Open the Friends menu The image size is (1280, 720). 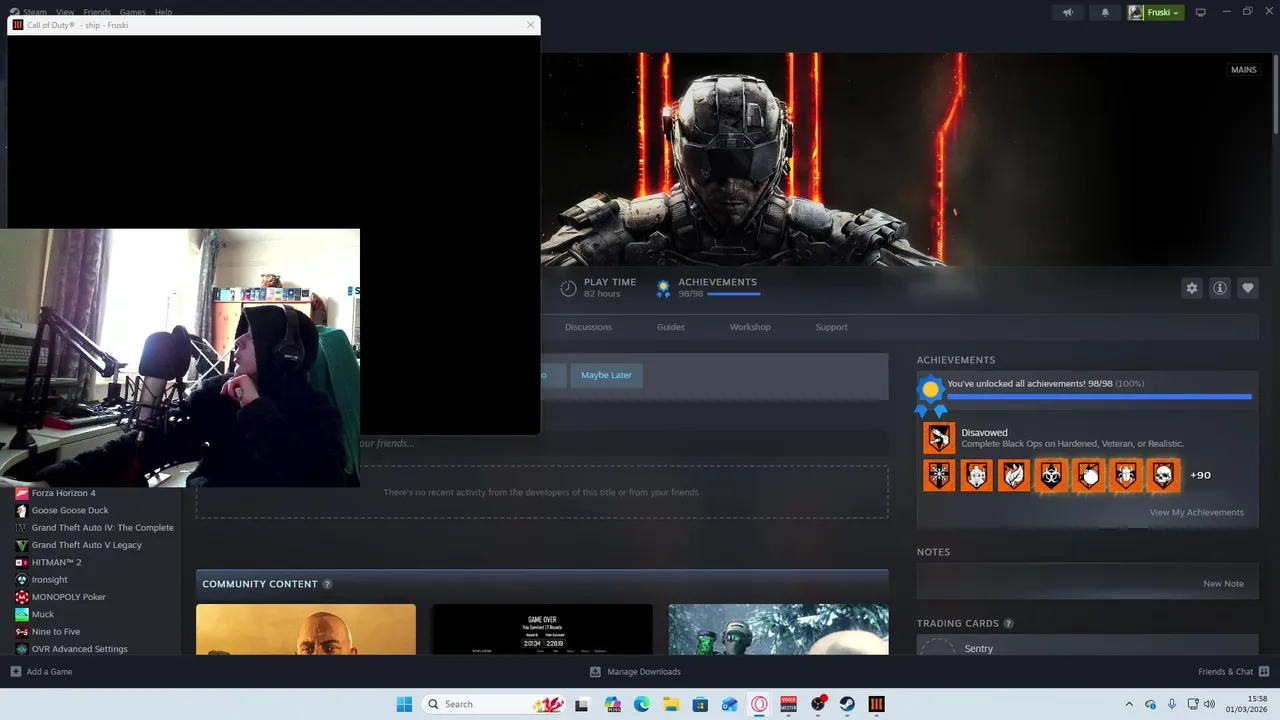click(x=97, y=12)
